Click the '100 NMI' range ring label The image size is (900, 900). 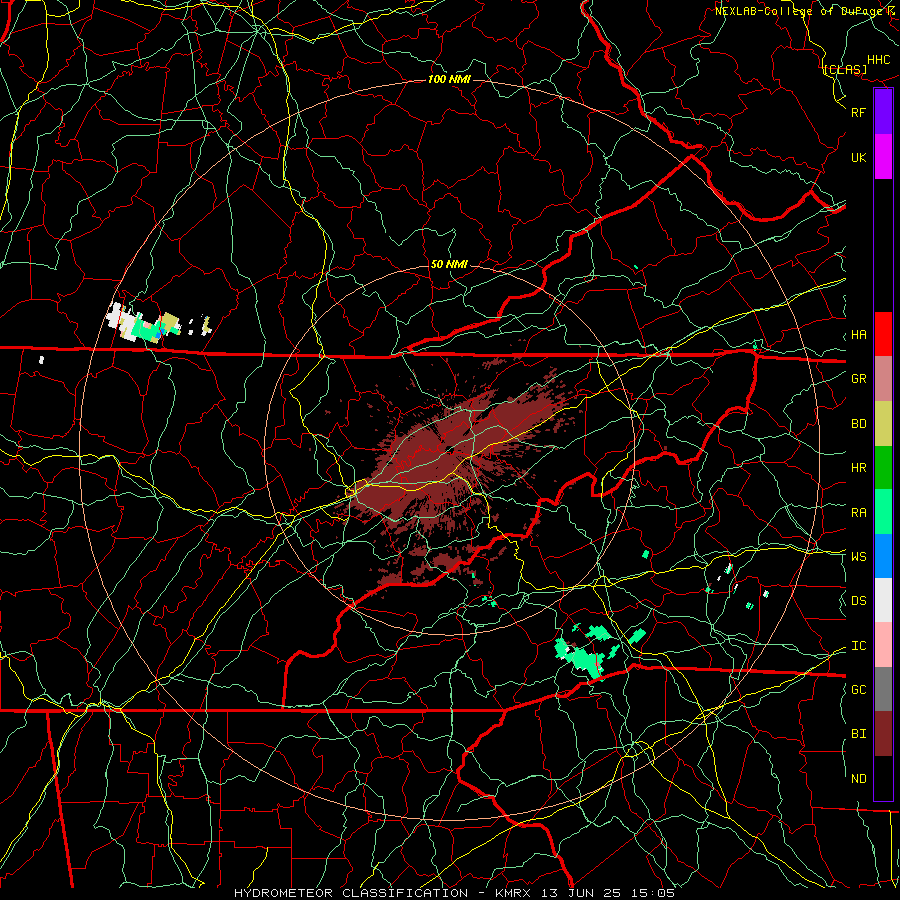[449, 79]
